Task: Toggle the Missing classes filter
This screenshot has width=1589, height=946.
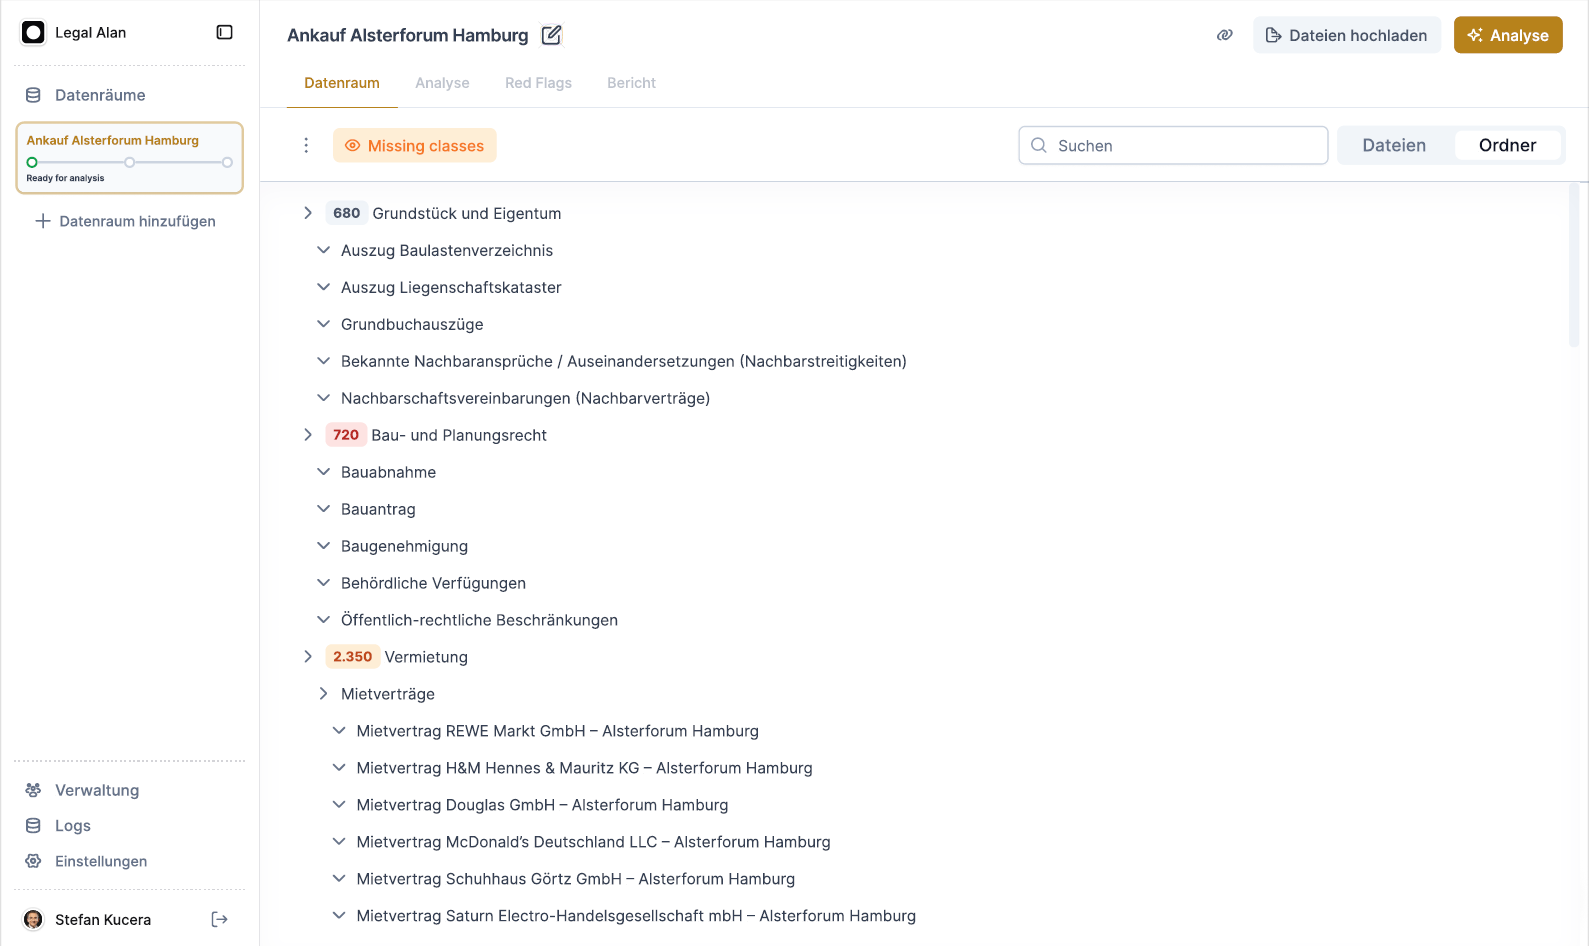Action: [x=415, y=146]
